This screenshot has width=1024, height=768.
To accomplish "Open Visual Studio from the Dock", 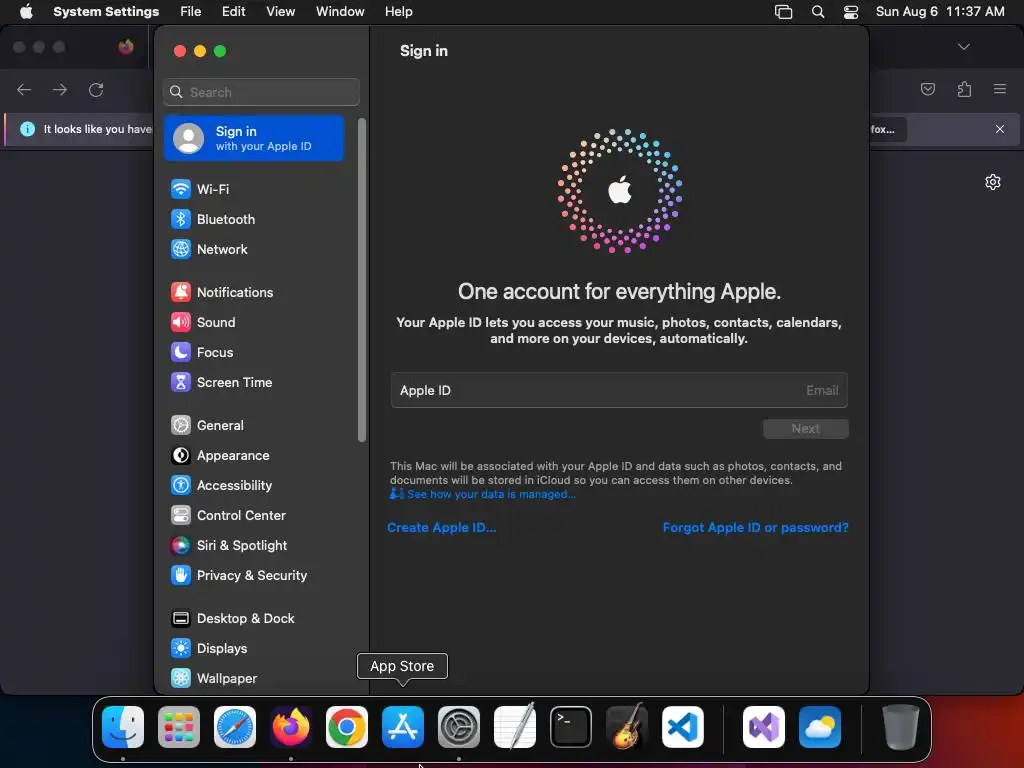I will click(764, 727).
